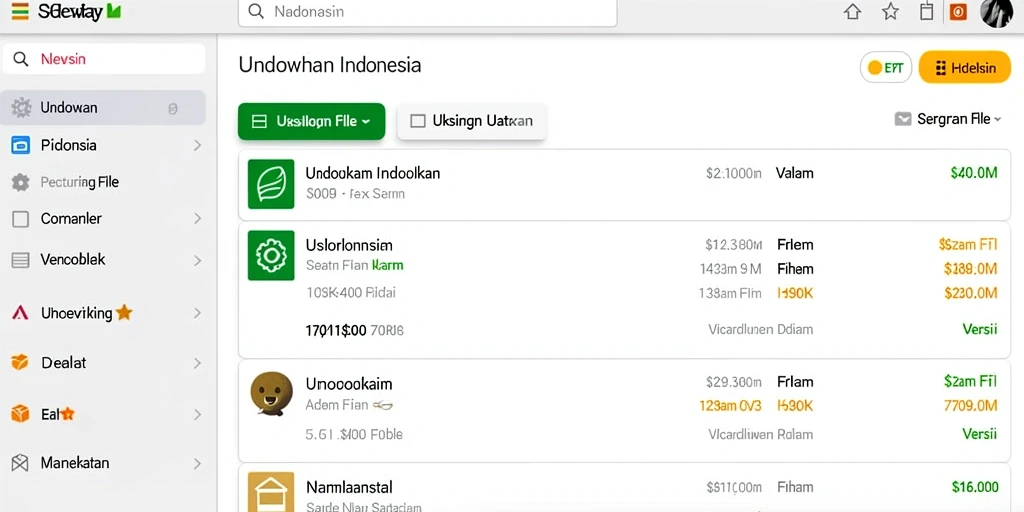Click the clipboard icon in top bar
Screen dimensions: 1024x512
[926, 12]
